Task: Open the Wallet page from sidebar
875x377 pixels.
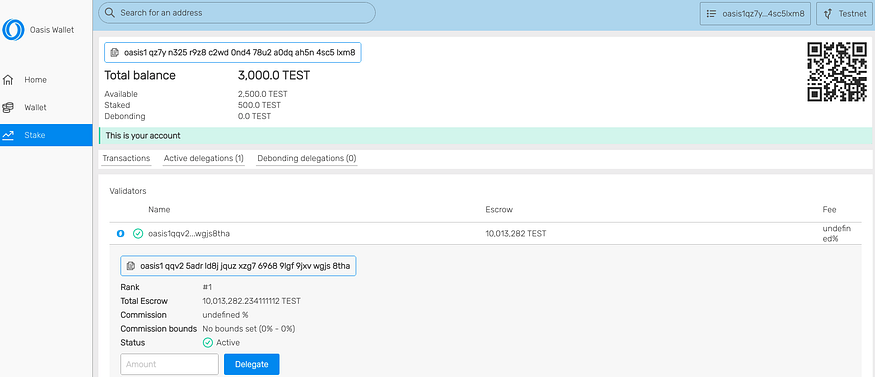Action: tap(46, 108)
